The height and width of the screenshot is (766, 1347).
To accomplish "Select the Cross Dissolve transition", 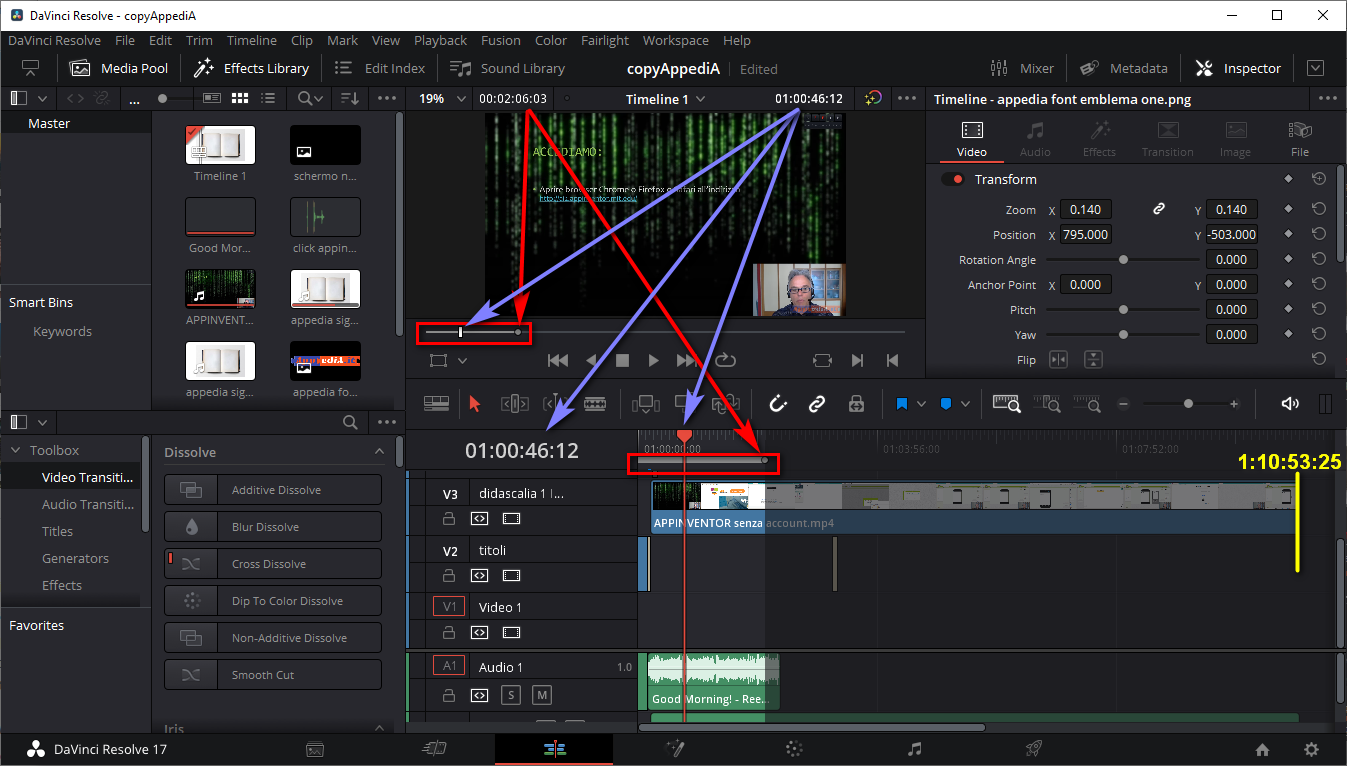I will 273,564.
